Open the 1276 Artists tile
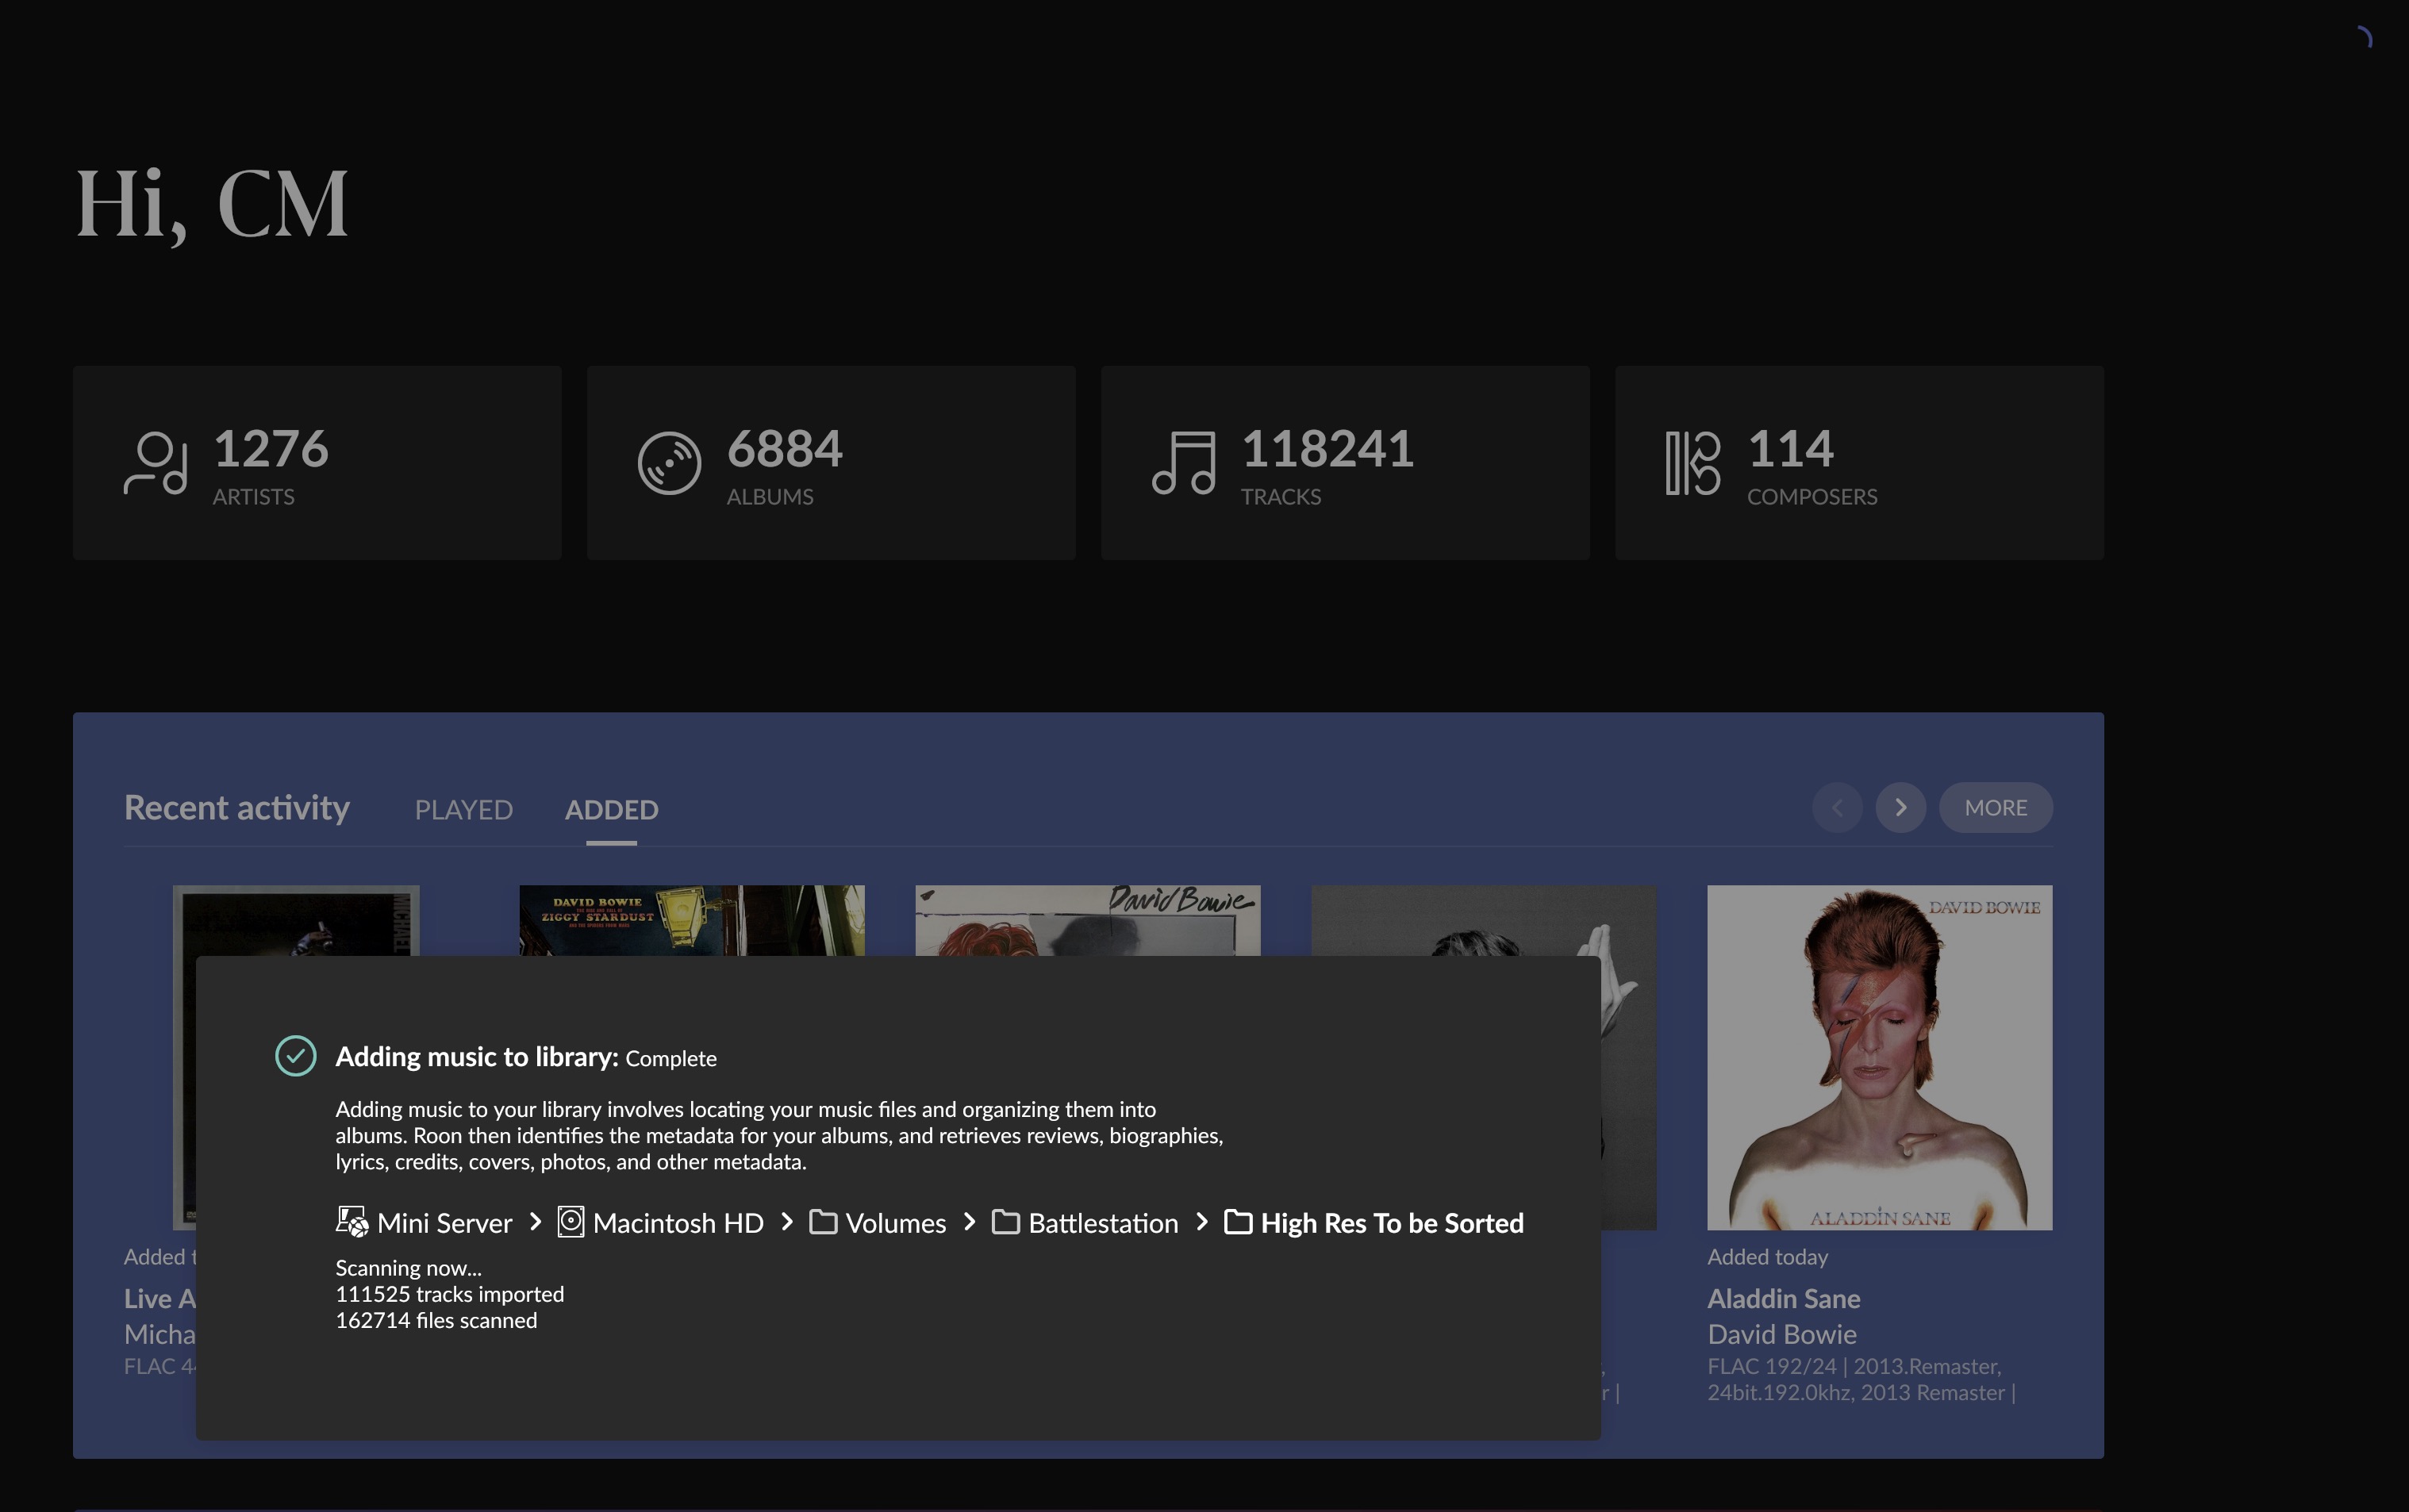Viewport: 2409px width, 1512px height. (317, 462)
